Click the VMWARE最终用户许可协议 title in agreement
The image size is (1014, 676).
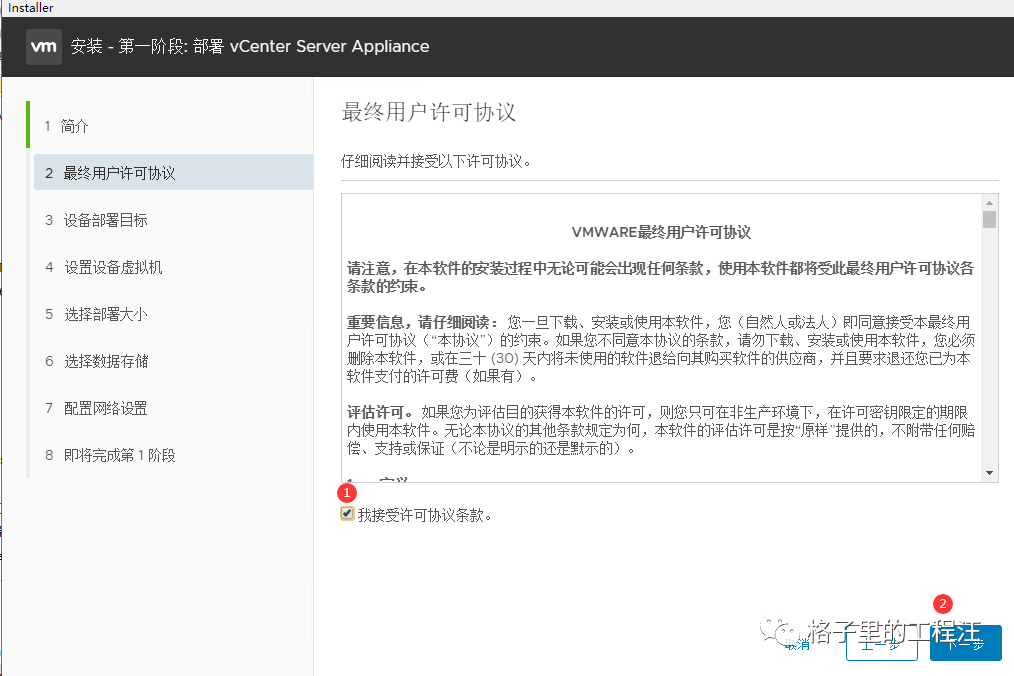(661, 232)
